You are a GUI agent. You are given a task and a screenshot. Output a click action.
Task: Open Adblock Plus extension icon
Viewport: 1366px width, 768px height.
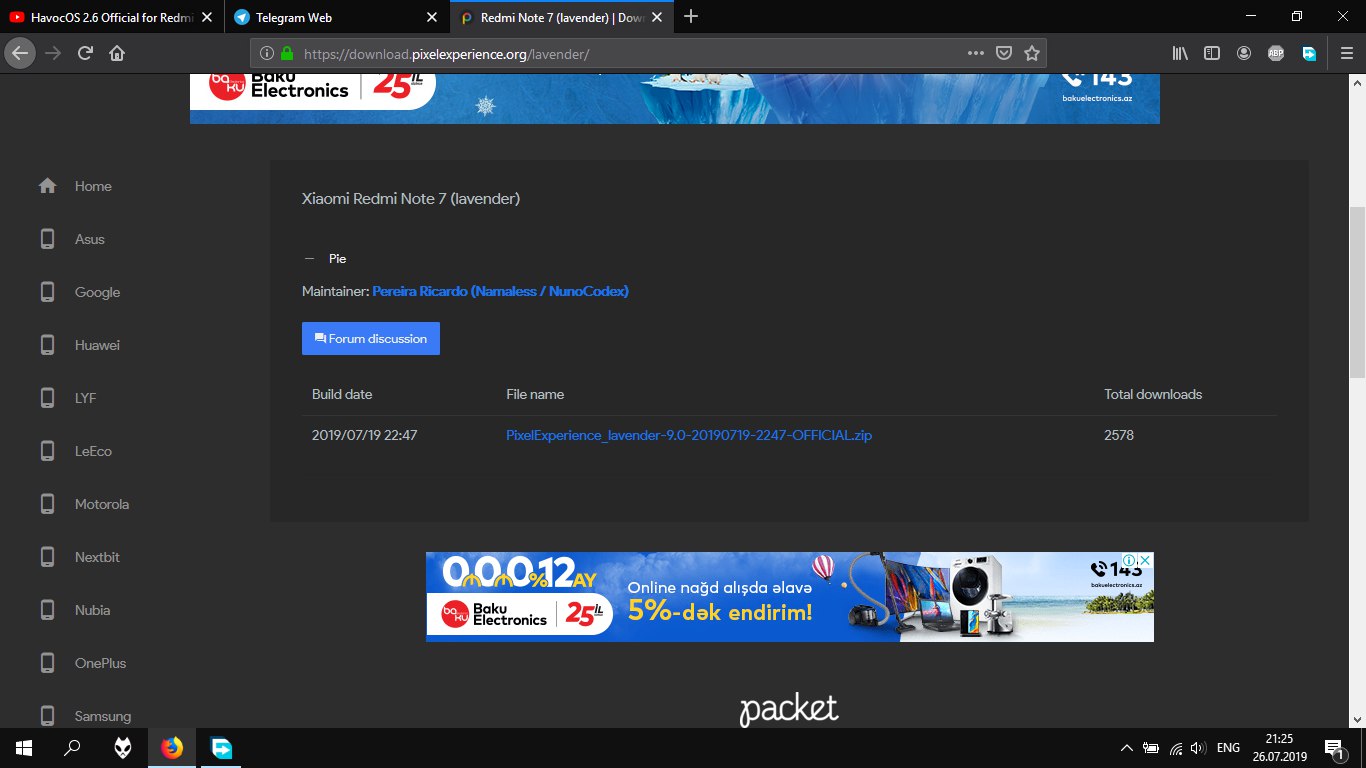(x=1276, y=53)
